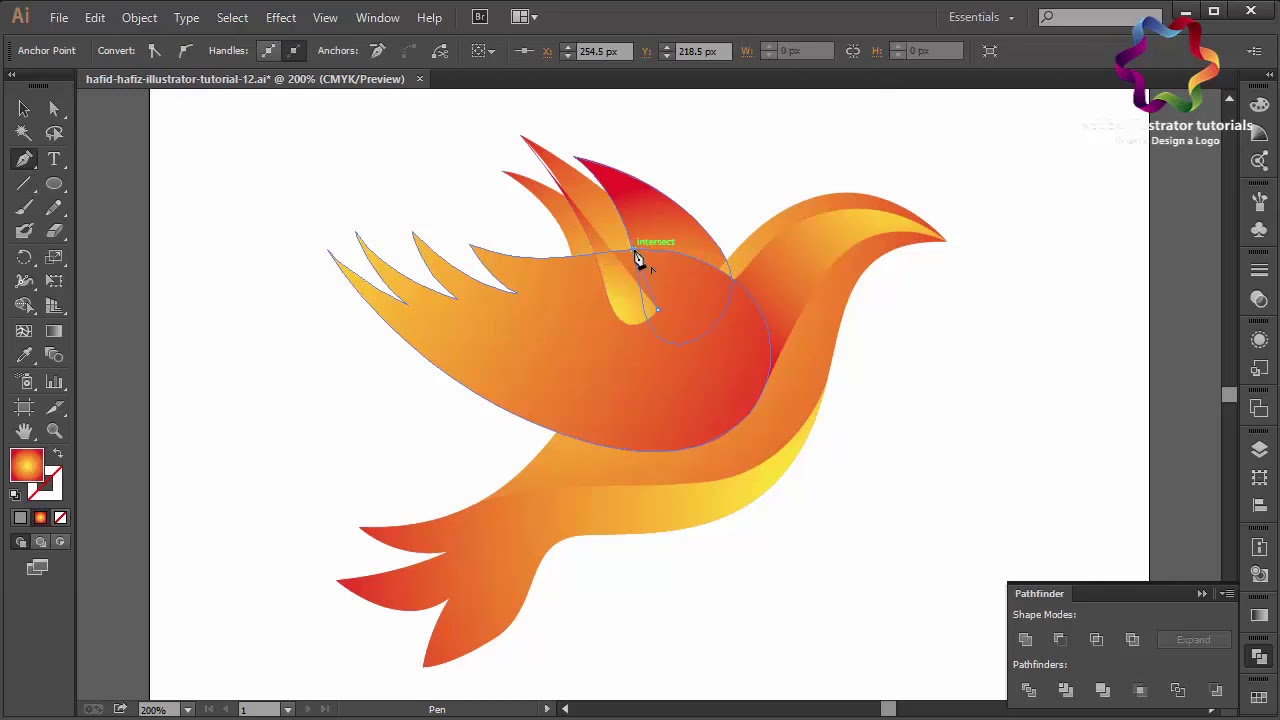Select the Hand tool
Image resolution: width=1280 pixels, height=720 pixels.
(x=24, y=431)
